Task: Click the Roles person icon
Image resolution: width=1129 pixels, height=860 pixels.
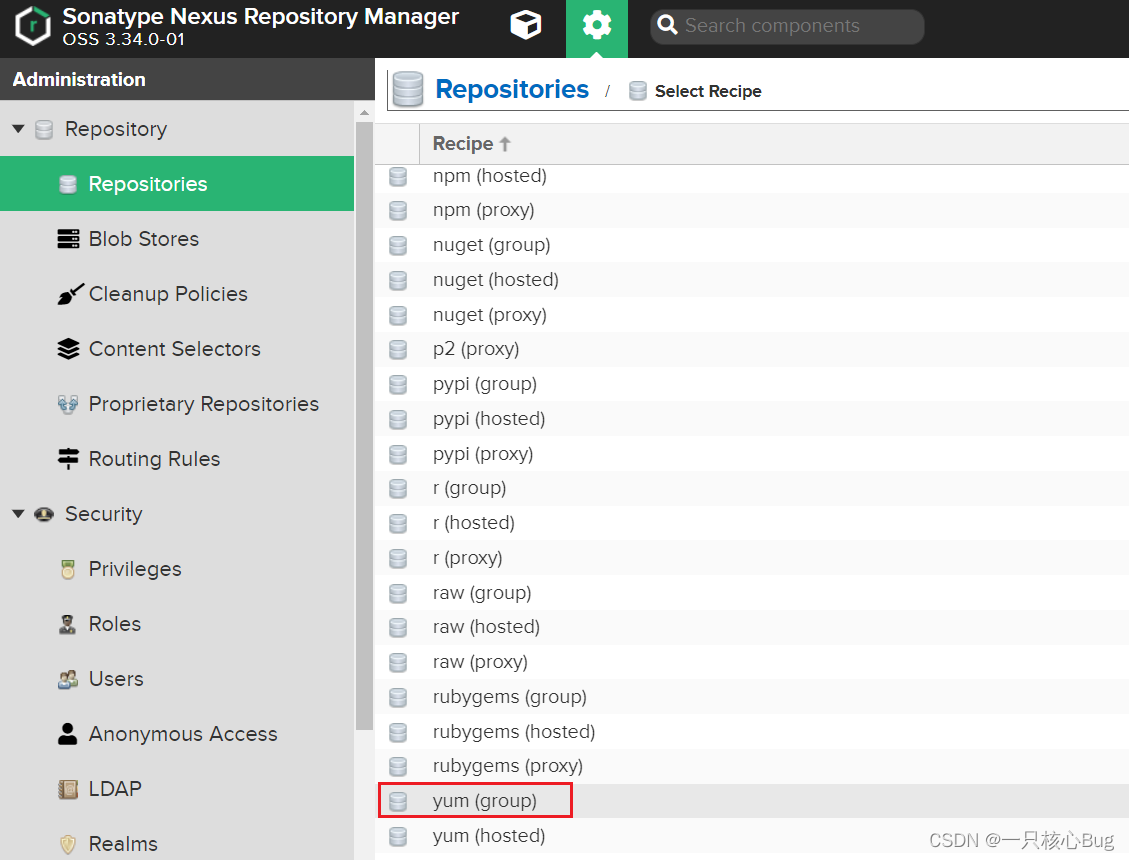Action: click(x=68, y=624)
